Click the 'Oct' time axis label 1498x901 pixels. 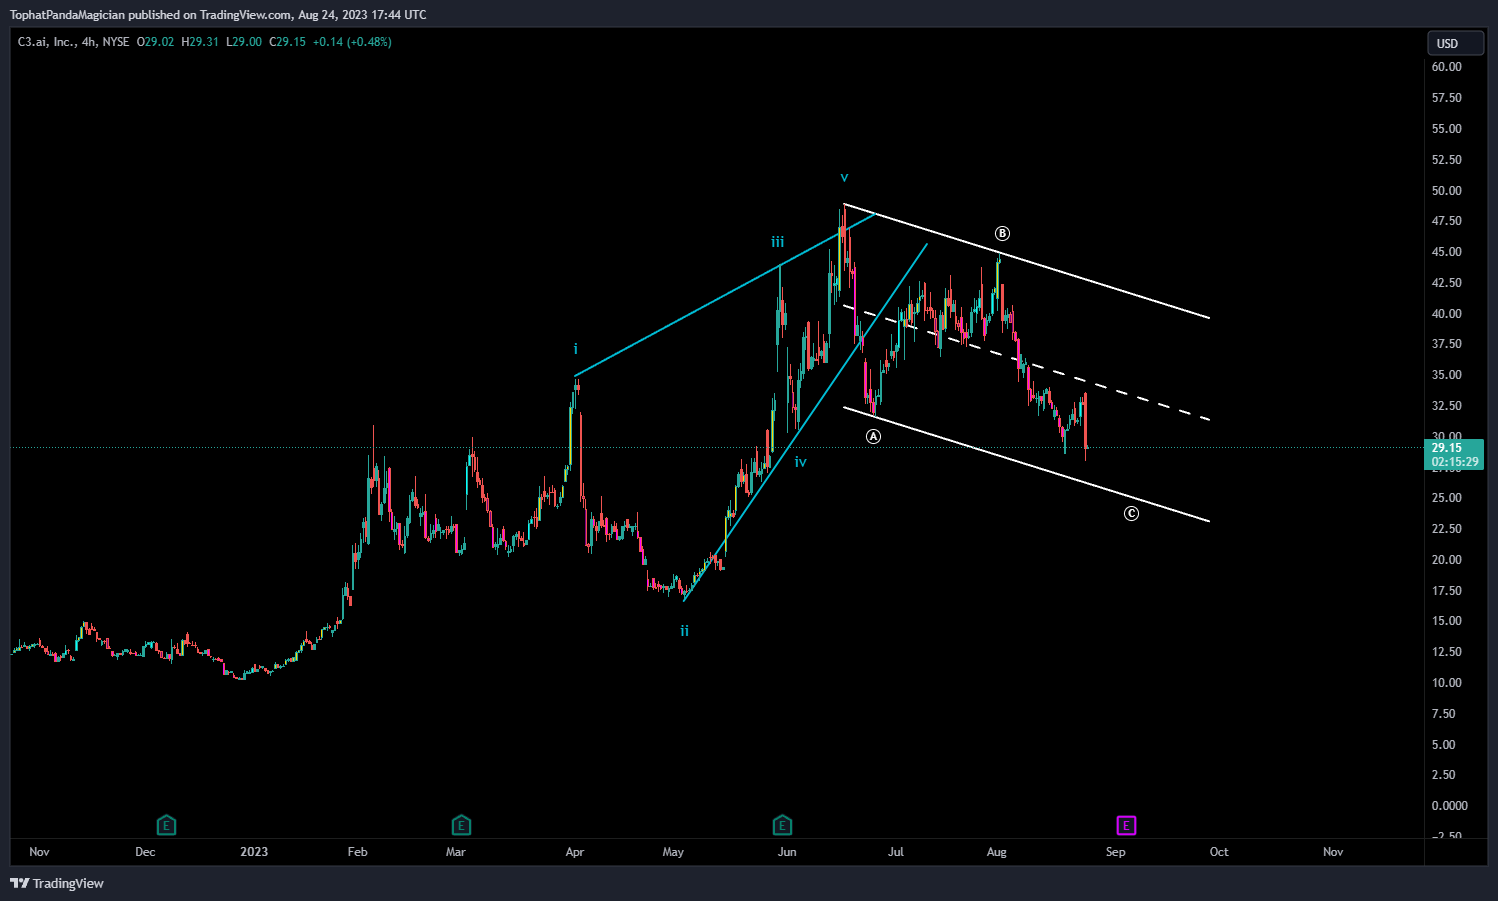(x=1219, y=852)
